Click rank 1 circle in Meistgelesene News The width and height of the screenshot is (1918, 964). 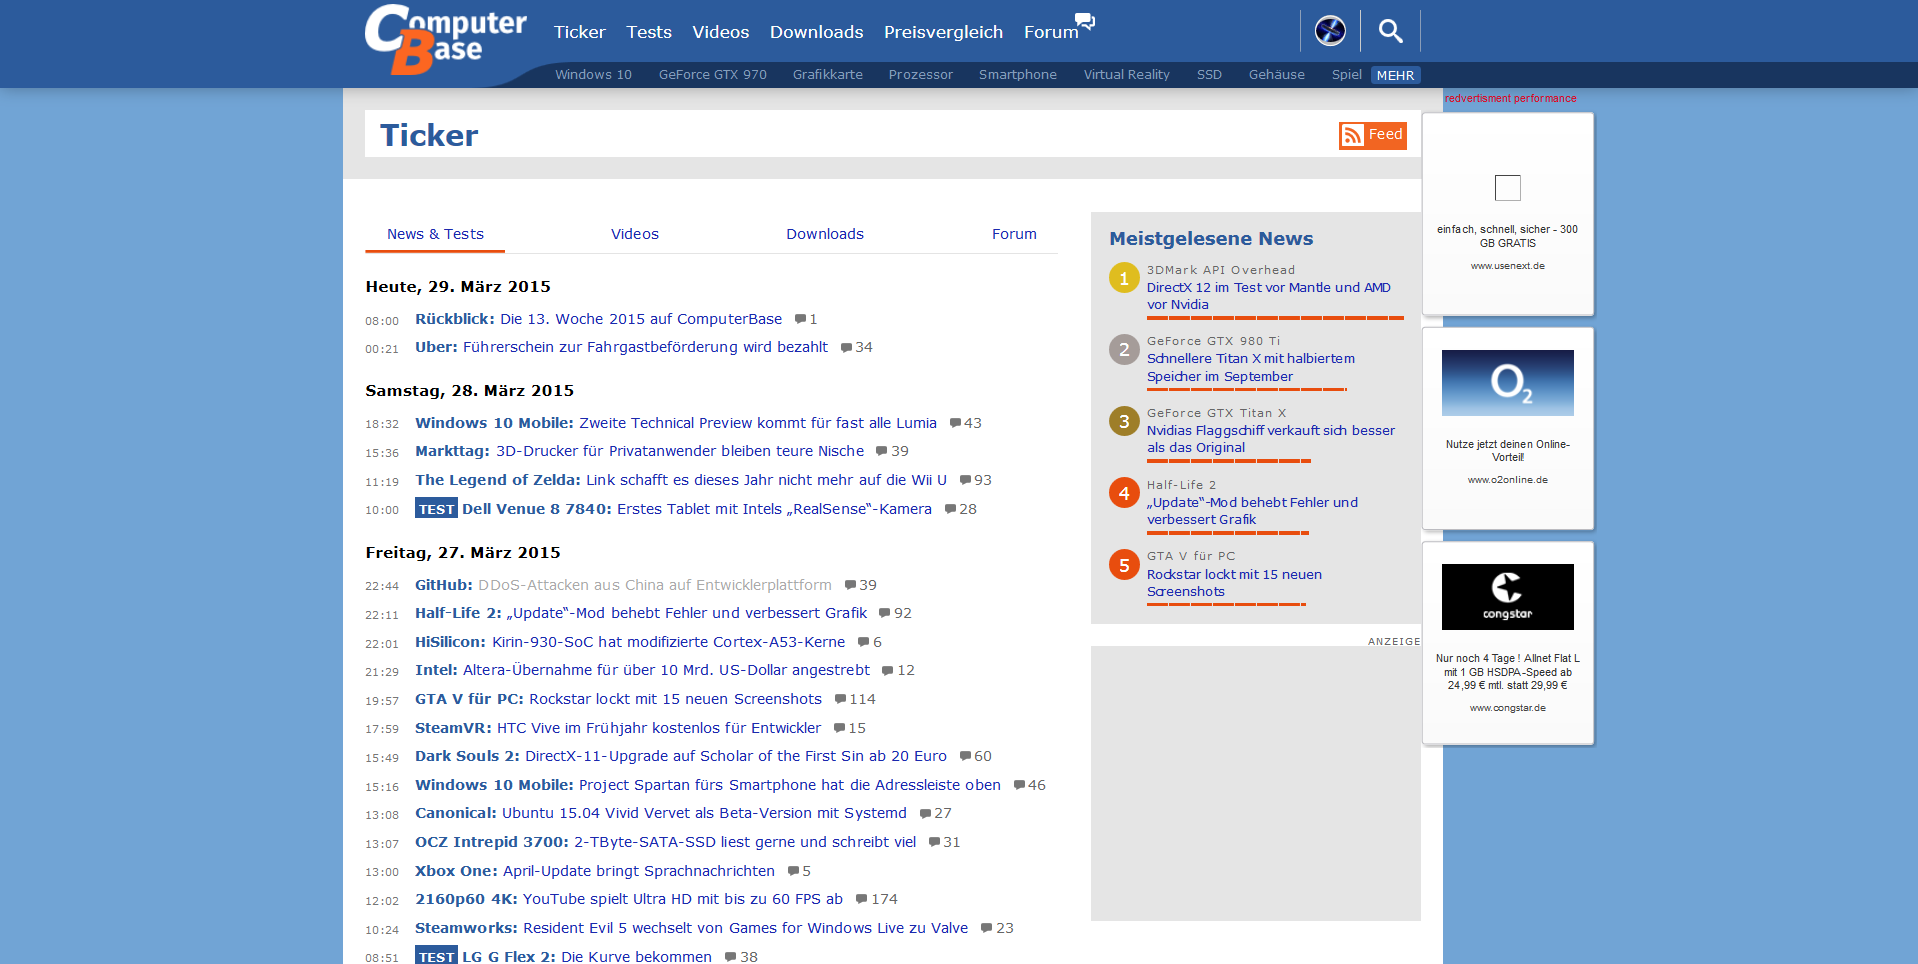click(1124, 278)
